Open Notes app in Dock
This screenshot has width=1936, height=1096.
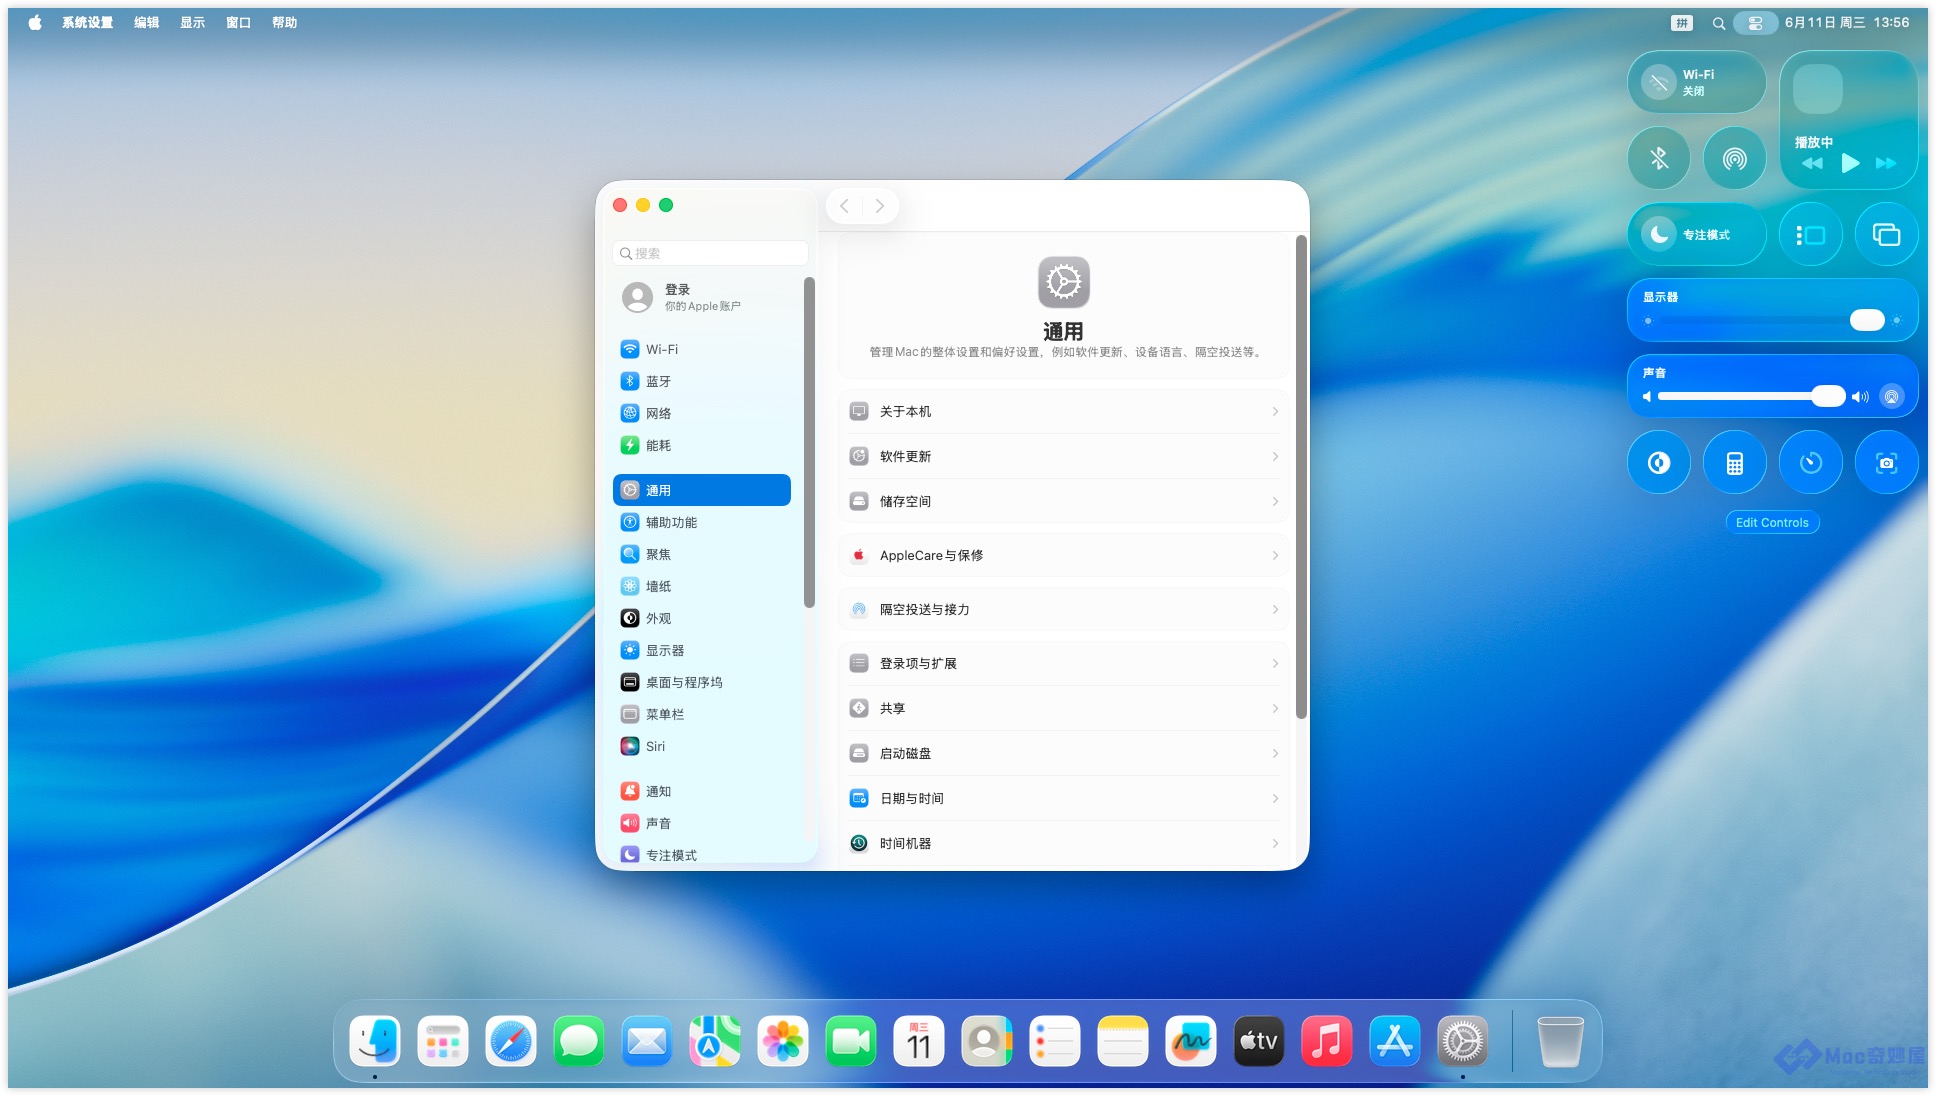(1123, 1041)
